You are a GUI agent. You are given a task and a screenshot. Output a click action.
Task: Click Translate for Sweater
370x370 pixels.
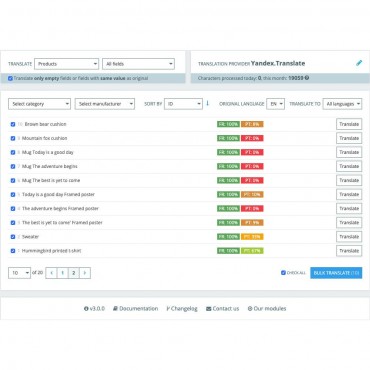(349, 237)
